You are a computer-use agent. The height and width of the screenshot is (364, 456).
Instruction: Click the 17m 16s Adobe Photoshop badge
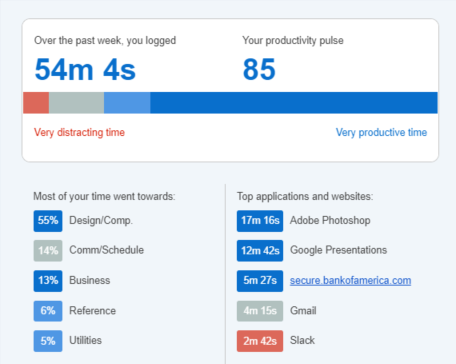260,221
